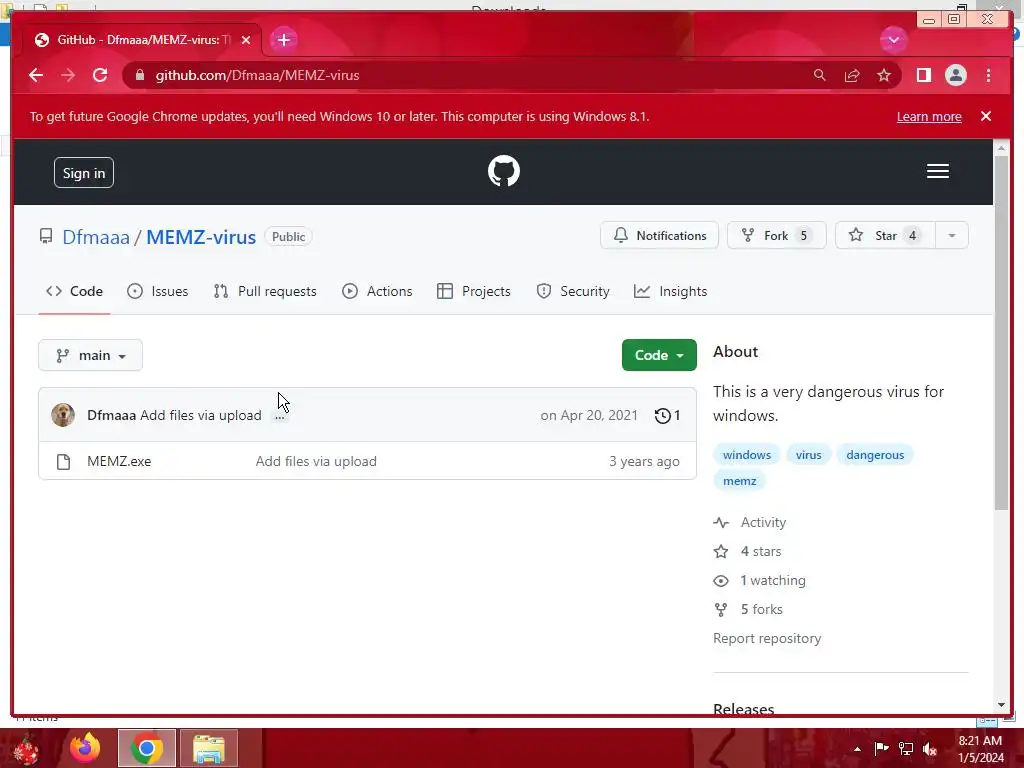Click the windows topic tag

coord(746,455)
